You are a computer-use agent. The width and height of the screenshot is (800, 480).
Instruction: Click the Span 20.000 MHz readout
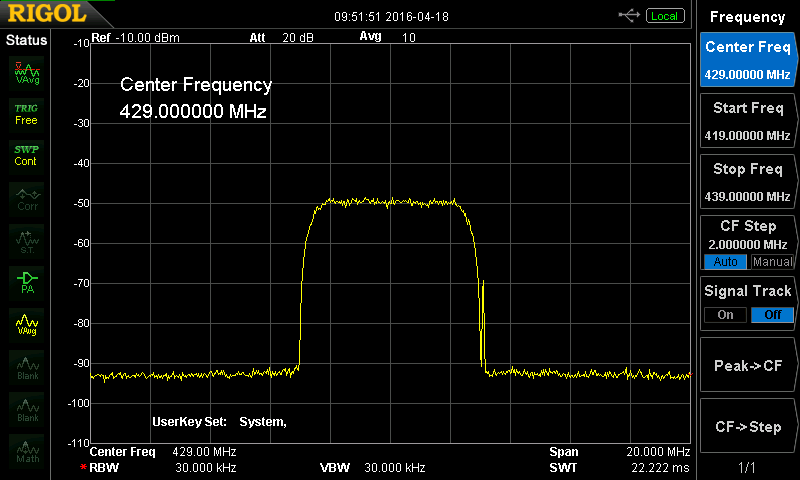pyautogui.click(x=619, y=451)
